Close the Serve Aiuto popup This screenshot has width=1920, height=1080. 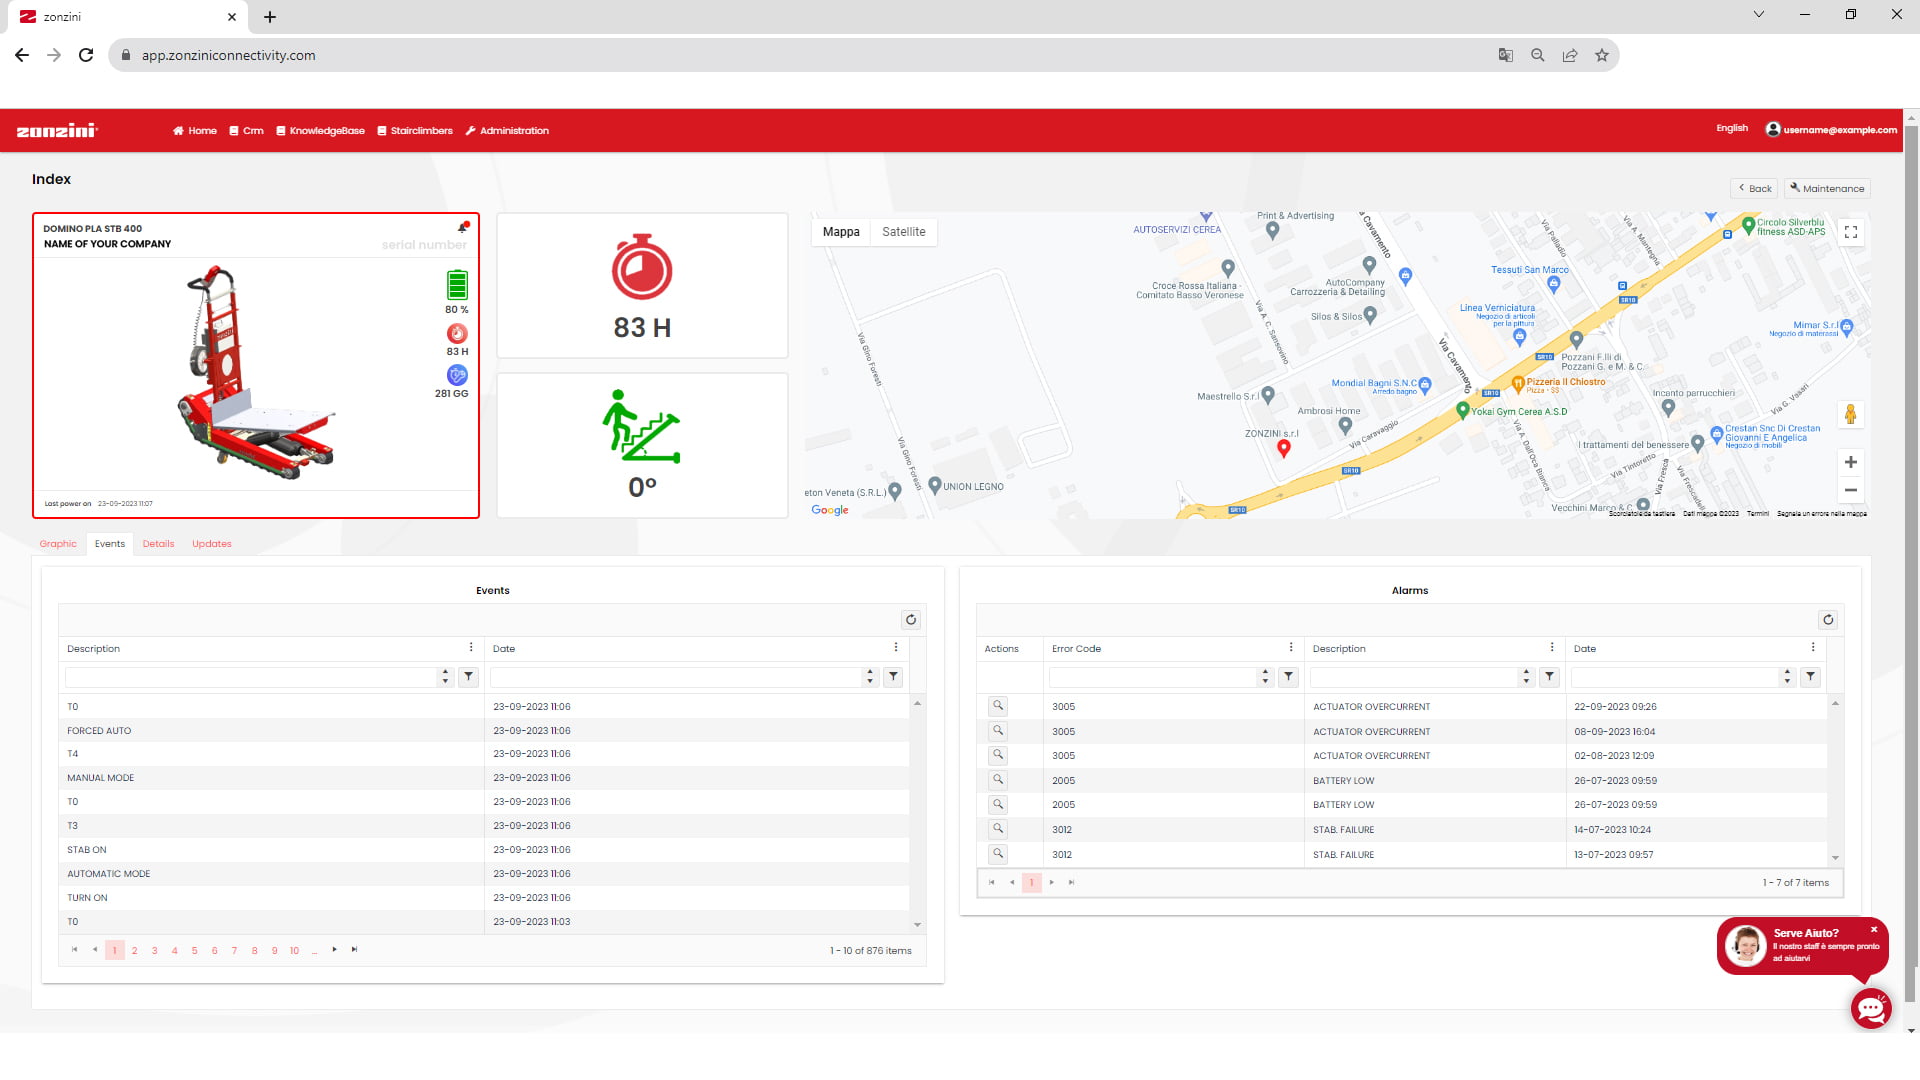[x=1874, y=929]
